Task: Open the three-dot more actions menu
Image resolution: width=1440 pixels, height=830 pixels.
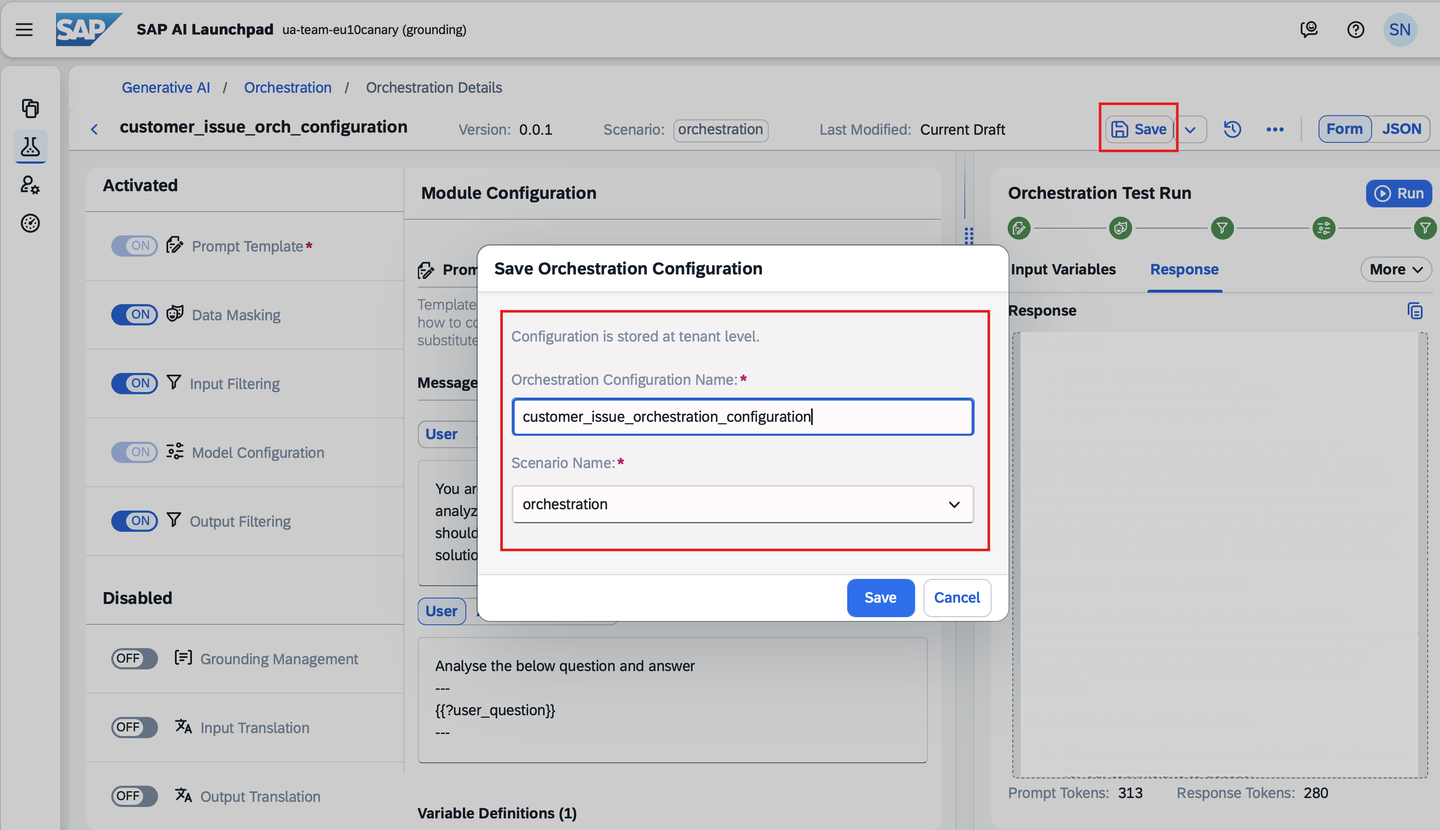Action: click(x=1275, y=129)
